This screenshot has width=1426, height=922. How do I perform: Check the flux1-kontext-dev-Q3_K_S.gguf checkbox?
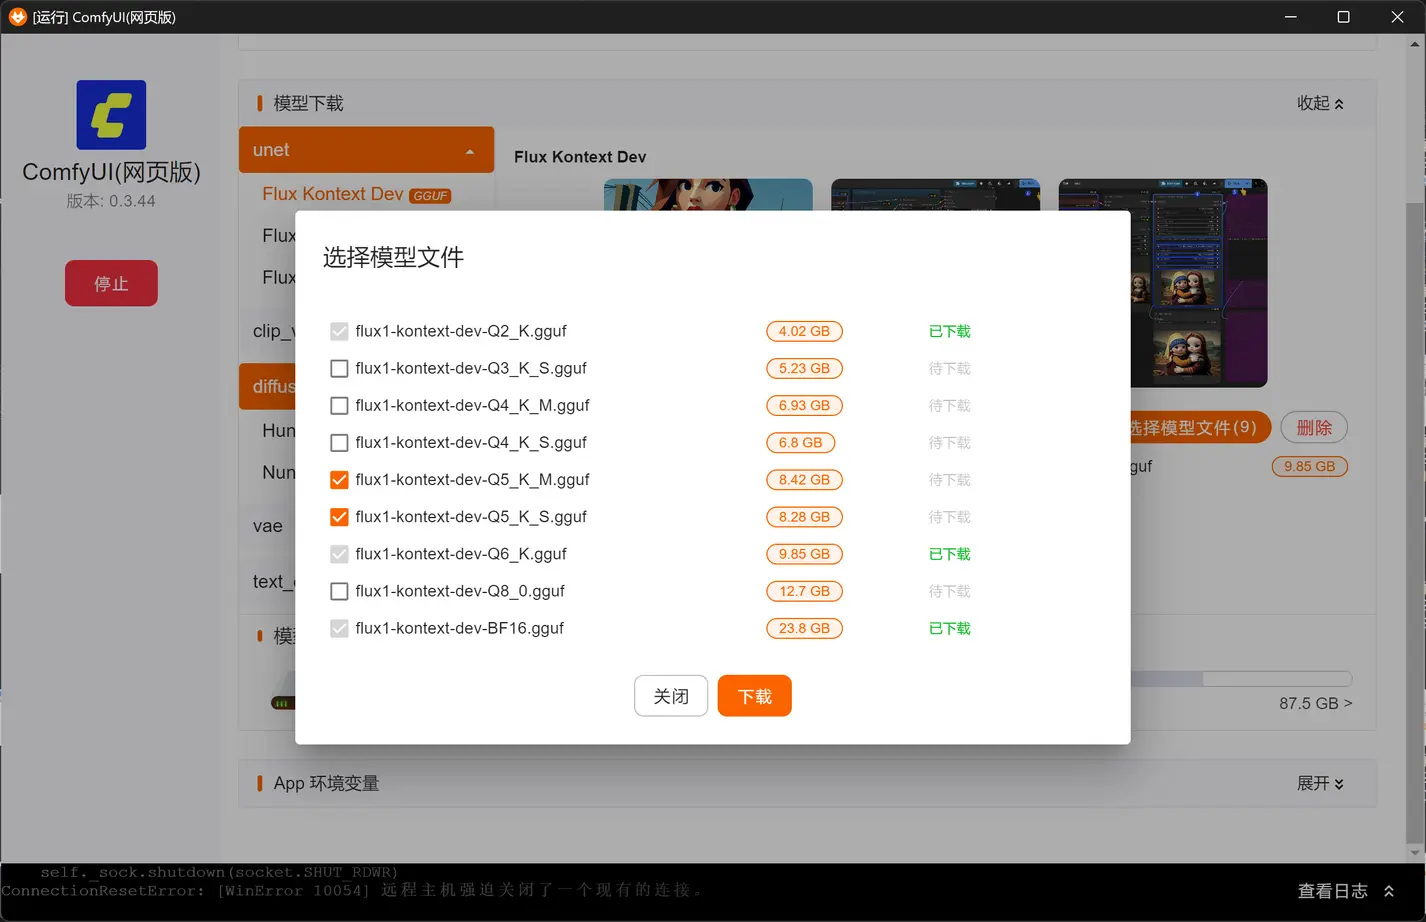coord(339,368)
